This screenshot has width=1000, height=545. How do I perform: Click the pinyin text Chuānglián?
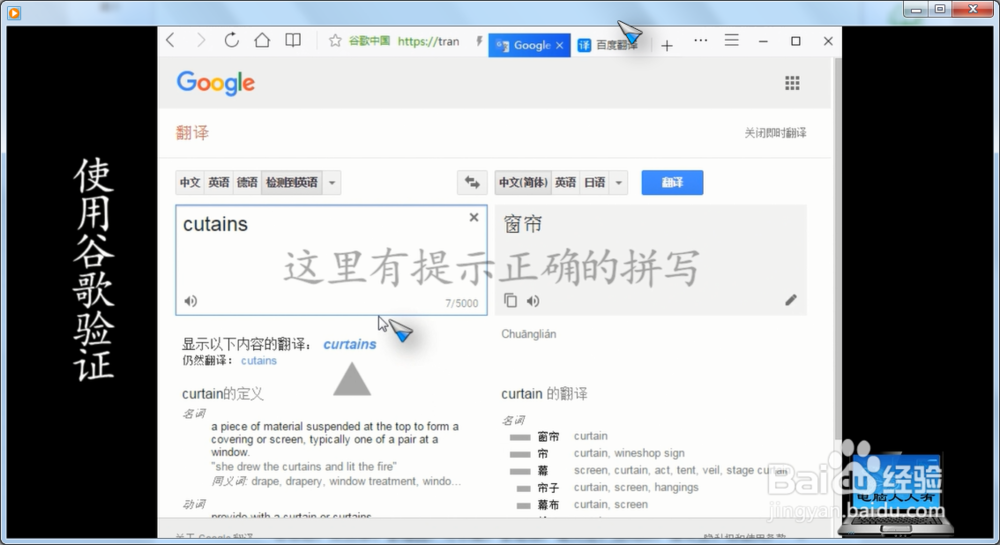pos(529,334)
